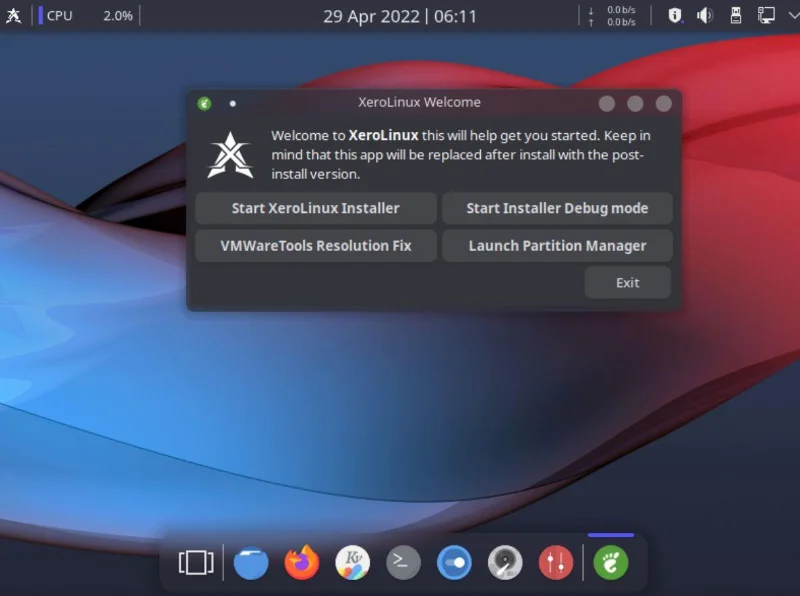Open System Settings toggle icon in dock
This screenshot has width=800, height=596.
pos(454,562)
